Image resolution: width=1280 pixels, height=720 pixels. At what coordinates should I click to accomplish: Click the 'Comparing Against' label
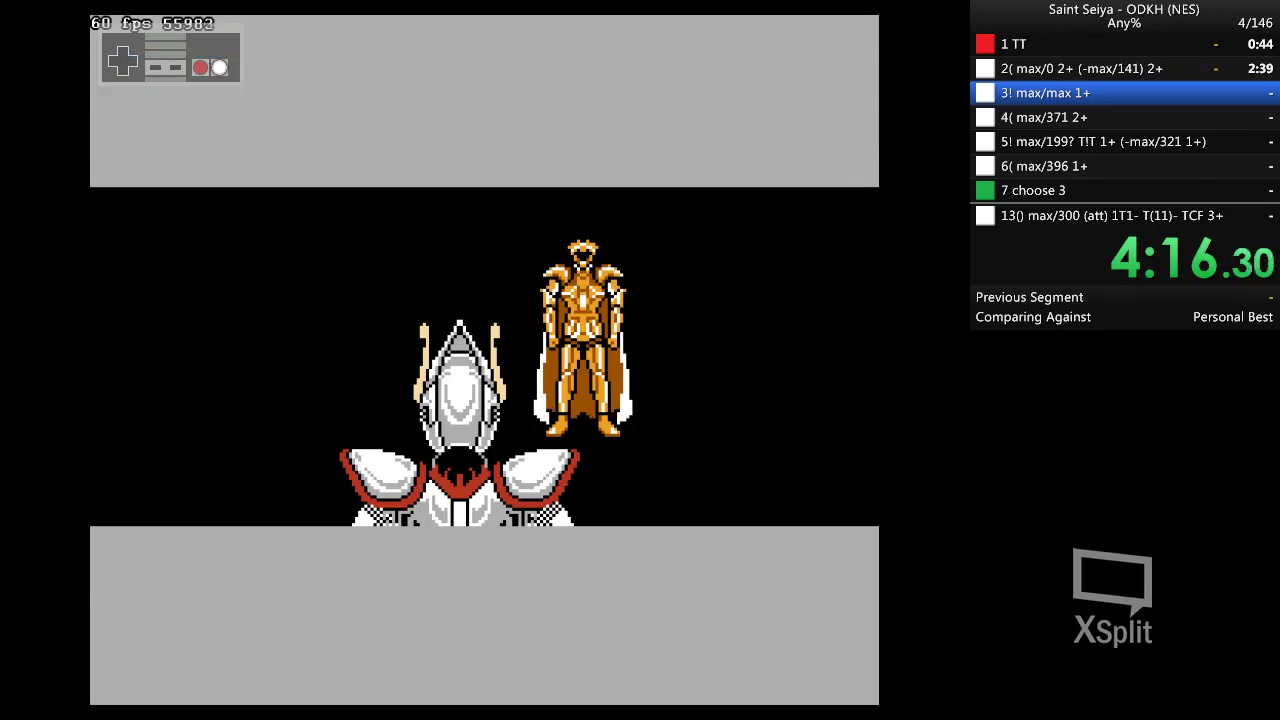1033,317
